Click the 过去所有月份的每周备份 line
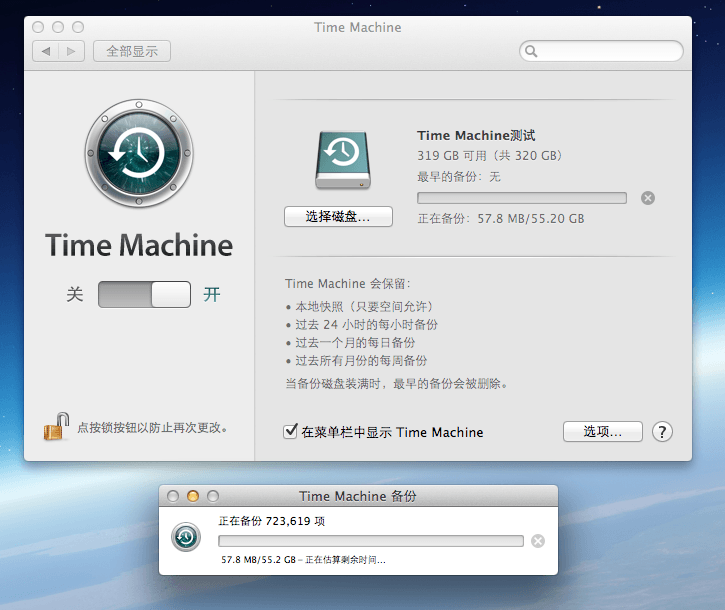The width and height of the screenshot is (725, 610). [361, 361]
